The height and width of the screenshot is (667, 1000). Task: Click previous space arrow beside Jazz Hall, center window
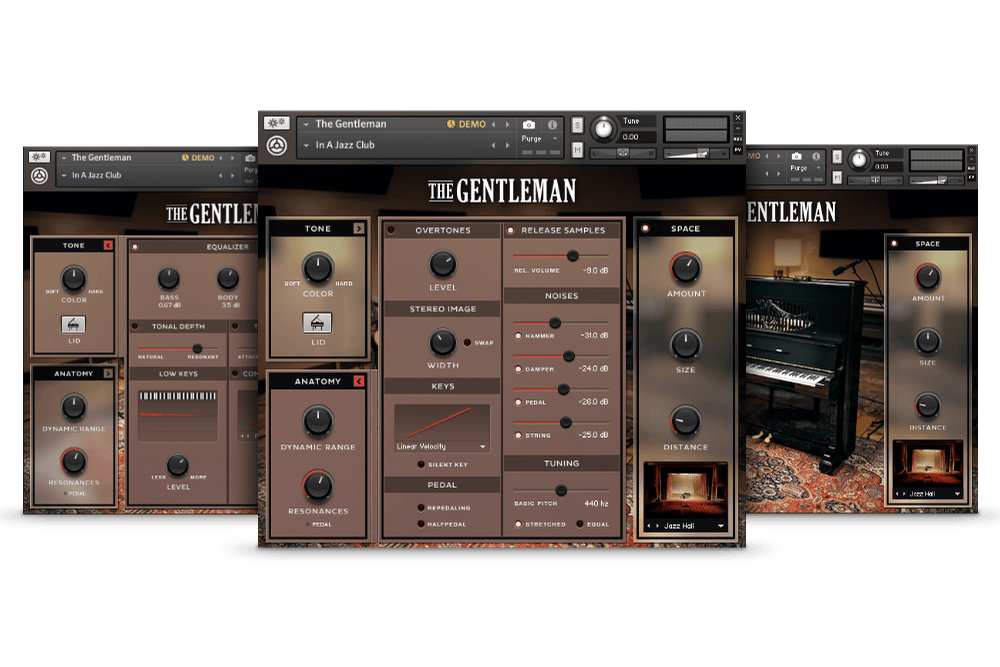(649, 526)
